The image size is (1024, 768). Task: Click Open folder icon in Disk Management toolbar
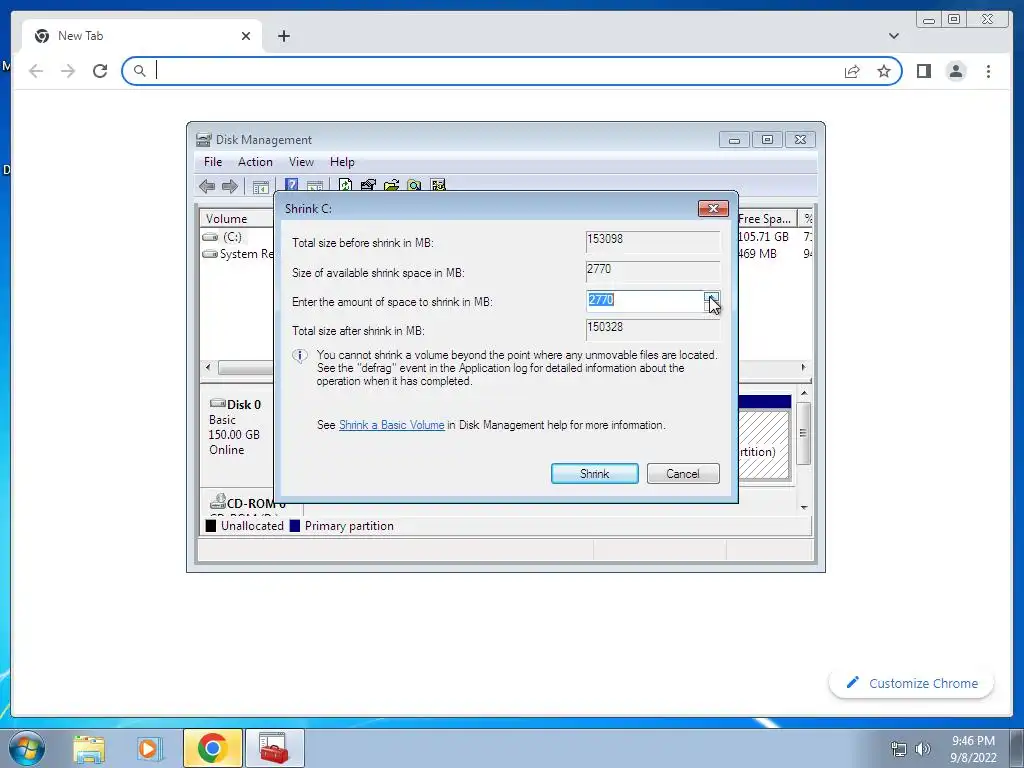[391, 185]
